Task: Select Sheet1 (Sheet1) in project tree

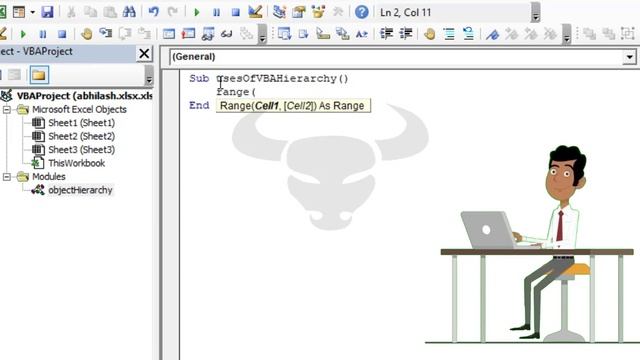Action: tap(81, 123)
